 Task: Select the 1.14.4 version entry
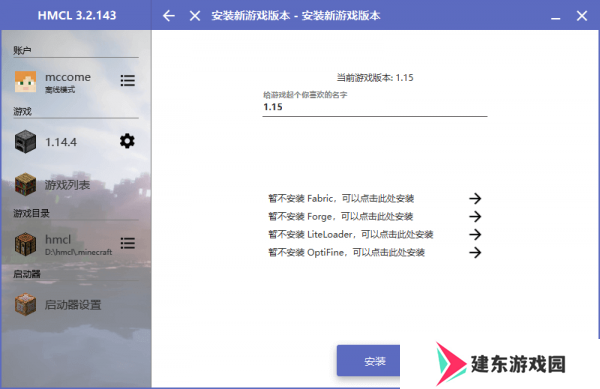click(61, 142)
